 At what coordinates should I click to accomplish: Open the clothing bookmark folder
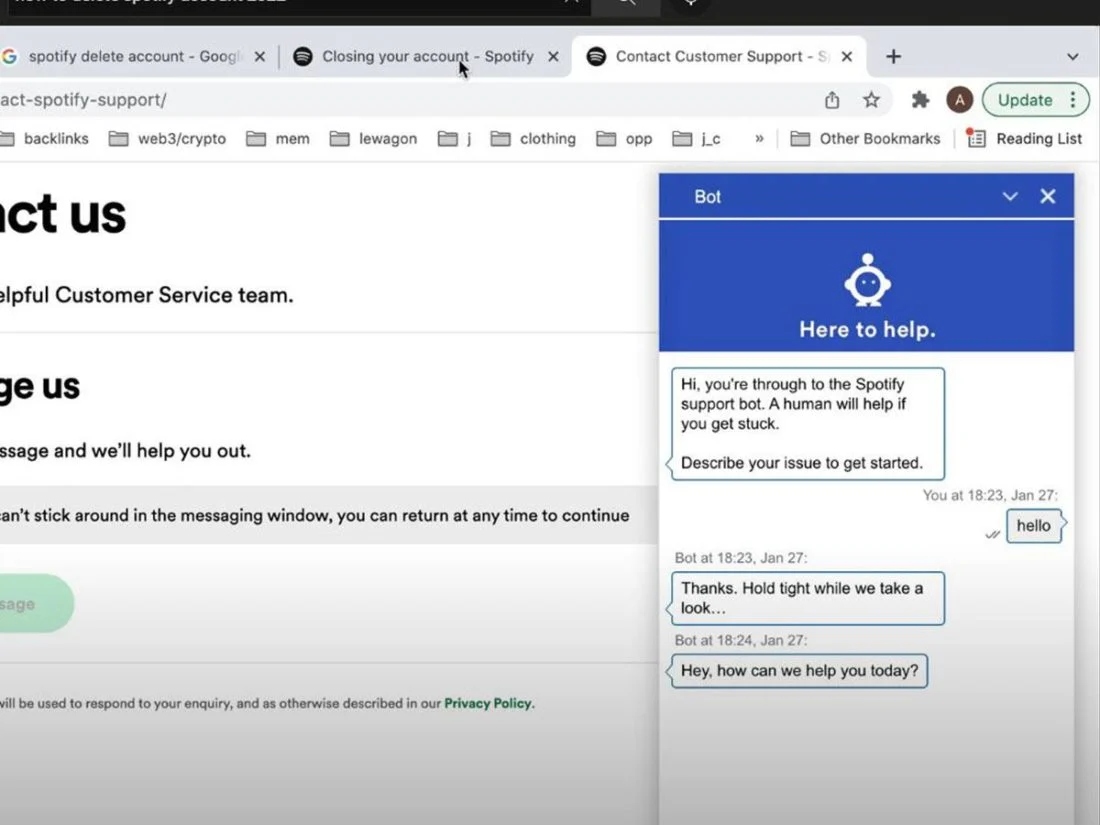(x=533, y=139)
